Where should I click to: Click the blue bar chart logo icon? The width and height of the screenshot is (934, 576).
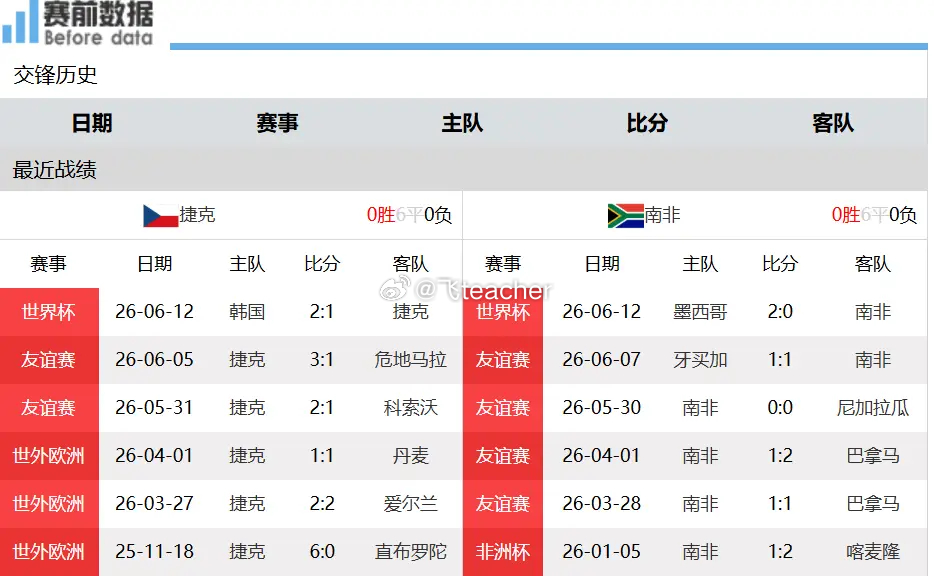[20, 24]
